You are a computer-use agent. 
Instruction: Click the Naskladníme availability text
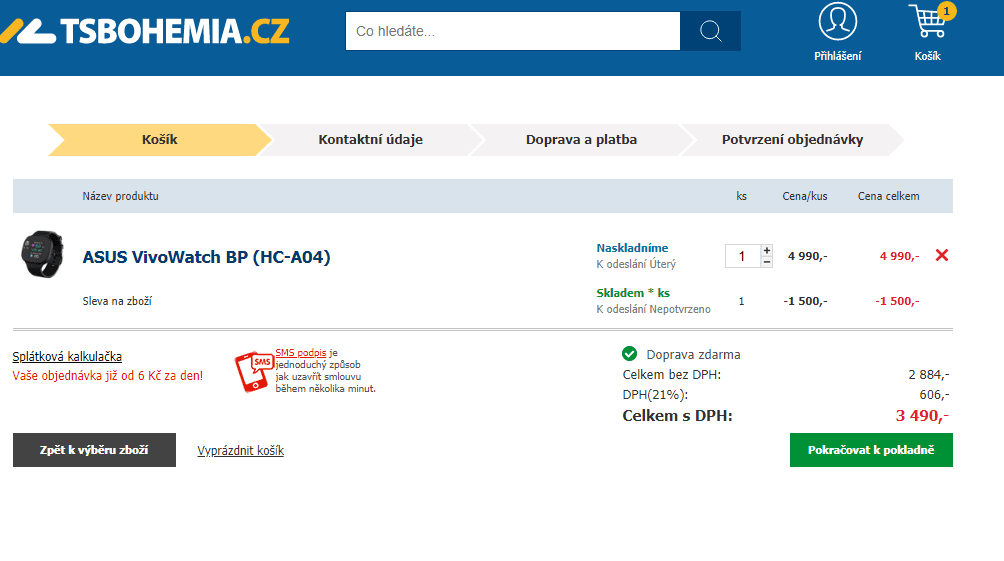(632, 248)
